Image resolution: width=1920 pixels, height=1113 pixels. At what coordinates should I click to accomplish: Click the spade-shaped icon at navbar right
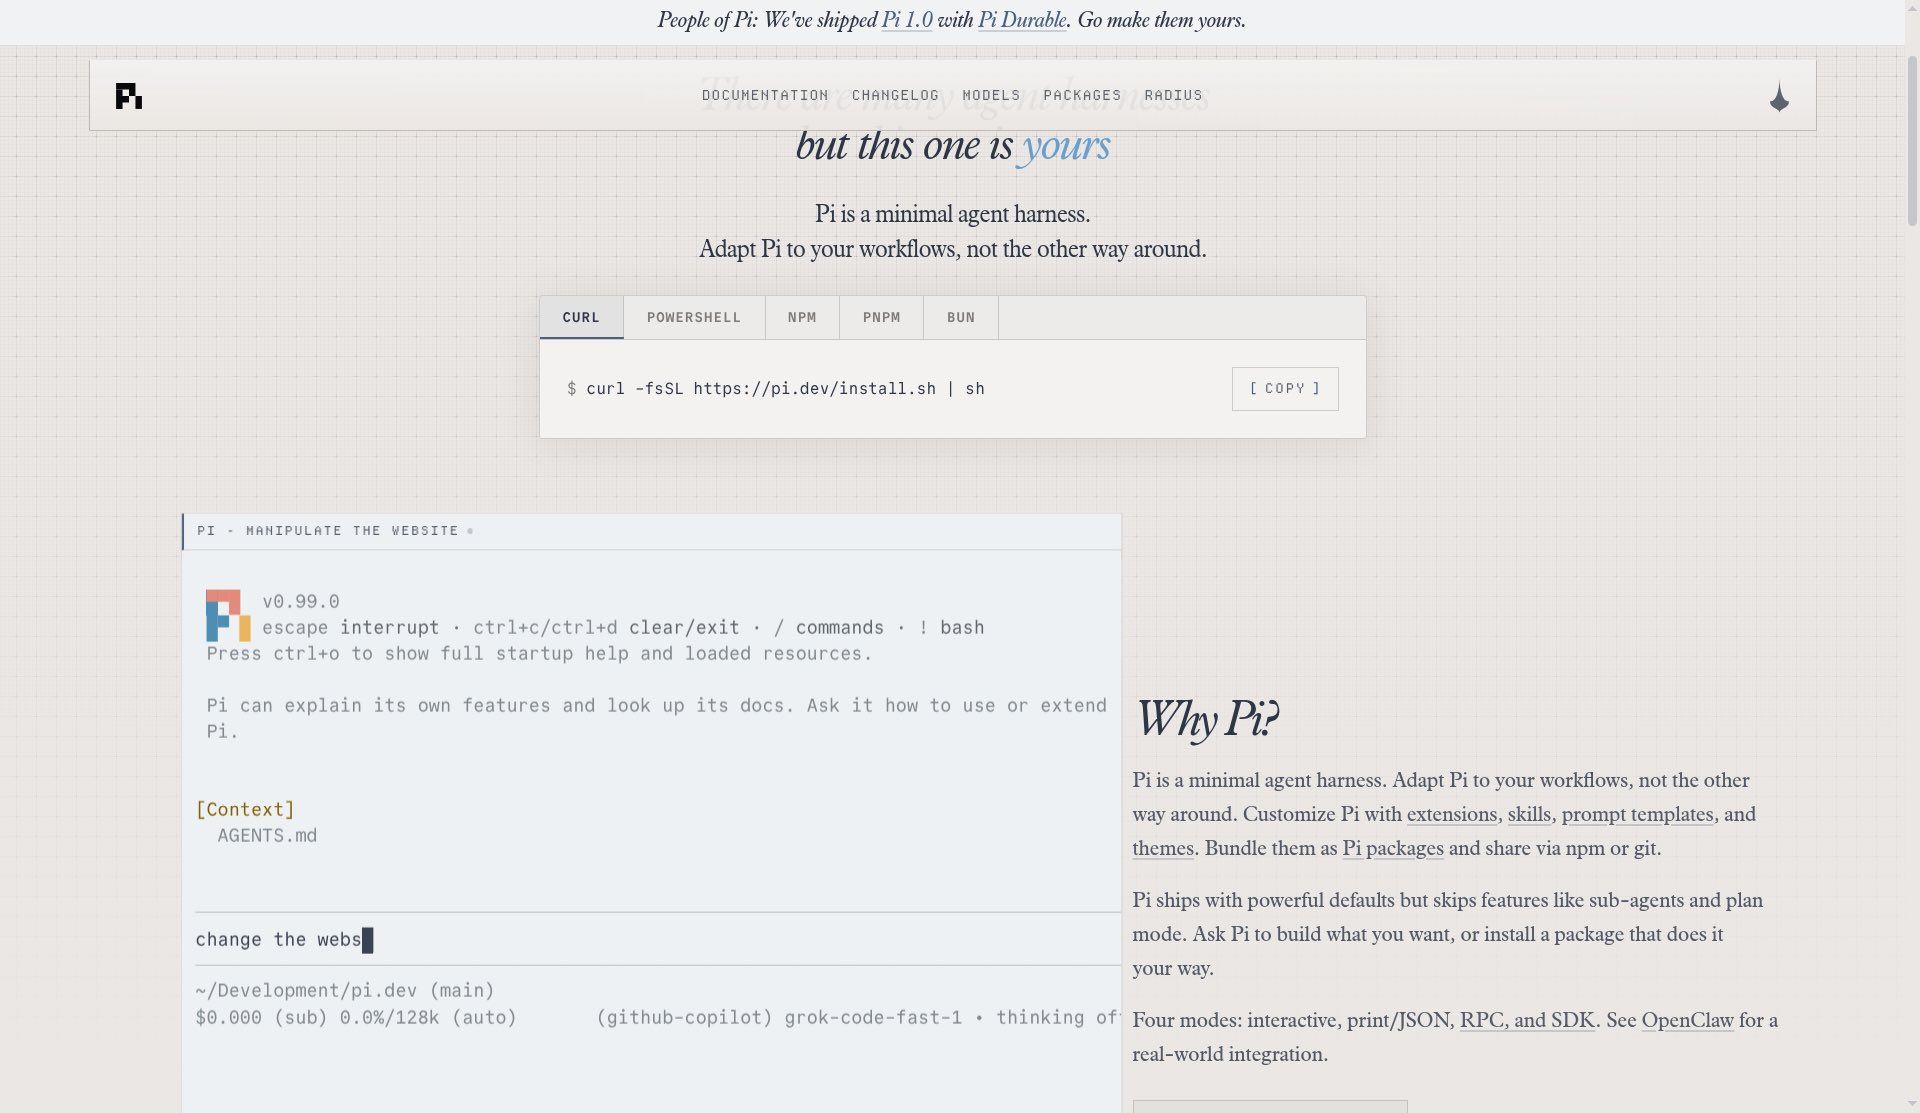click(1779, 97)
